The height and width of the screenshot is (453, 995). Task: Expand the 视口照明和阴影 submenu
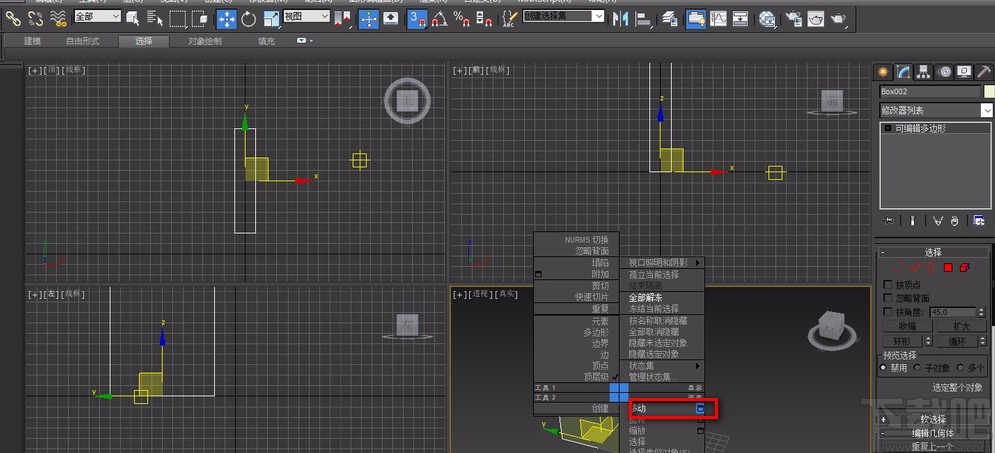(662, 263)
